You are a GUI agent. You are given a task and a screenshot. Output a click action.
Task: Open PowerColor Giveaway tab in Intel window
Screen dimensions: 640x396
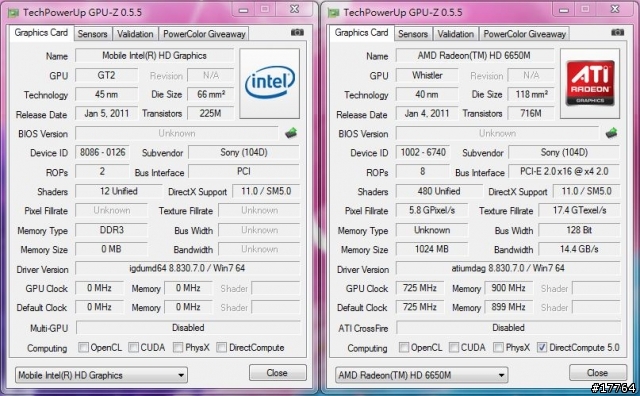click(x=204, y=34)
